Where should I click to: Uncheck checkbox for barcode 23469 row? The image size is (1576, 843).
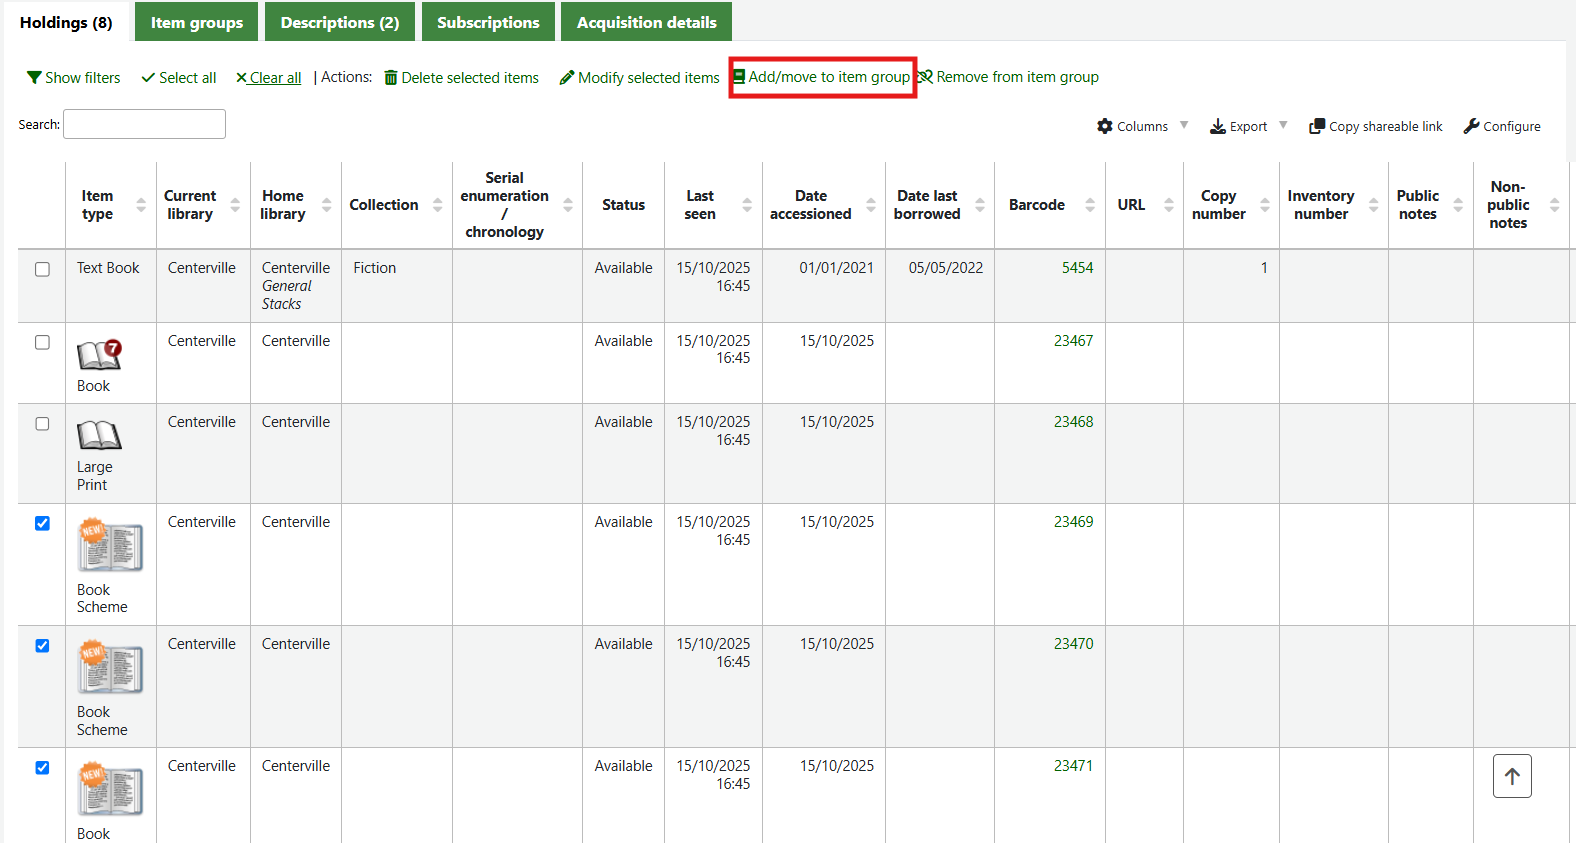pyautogui.click(x=42, y=523)
